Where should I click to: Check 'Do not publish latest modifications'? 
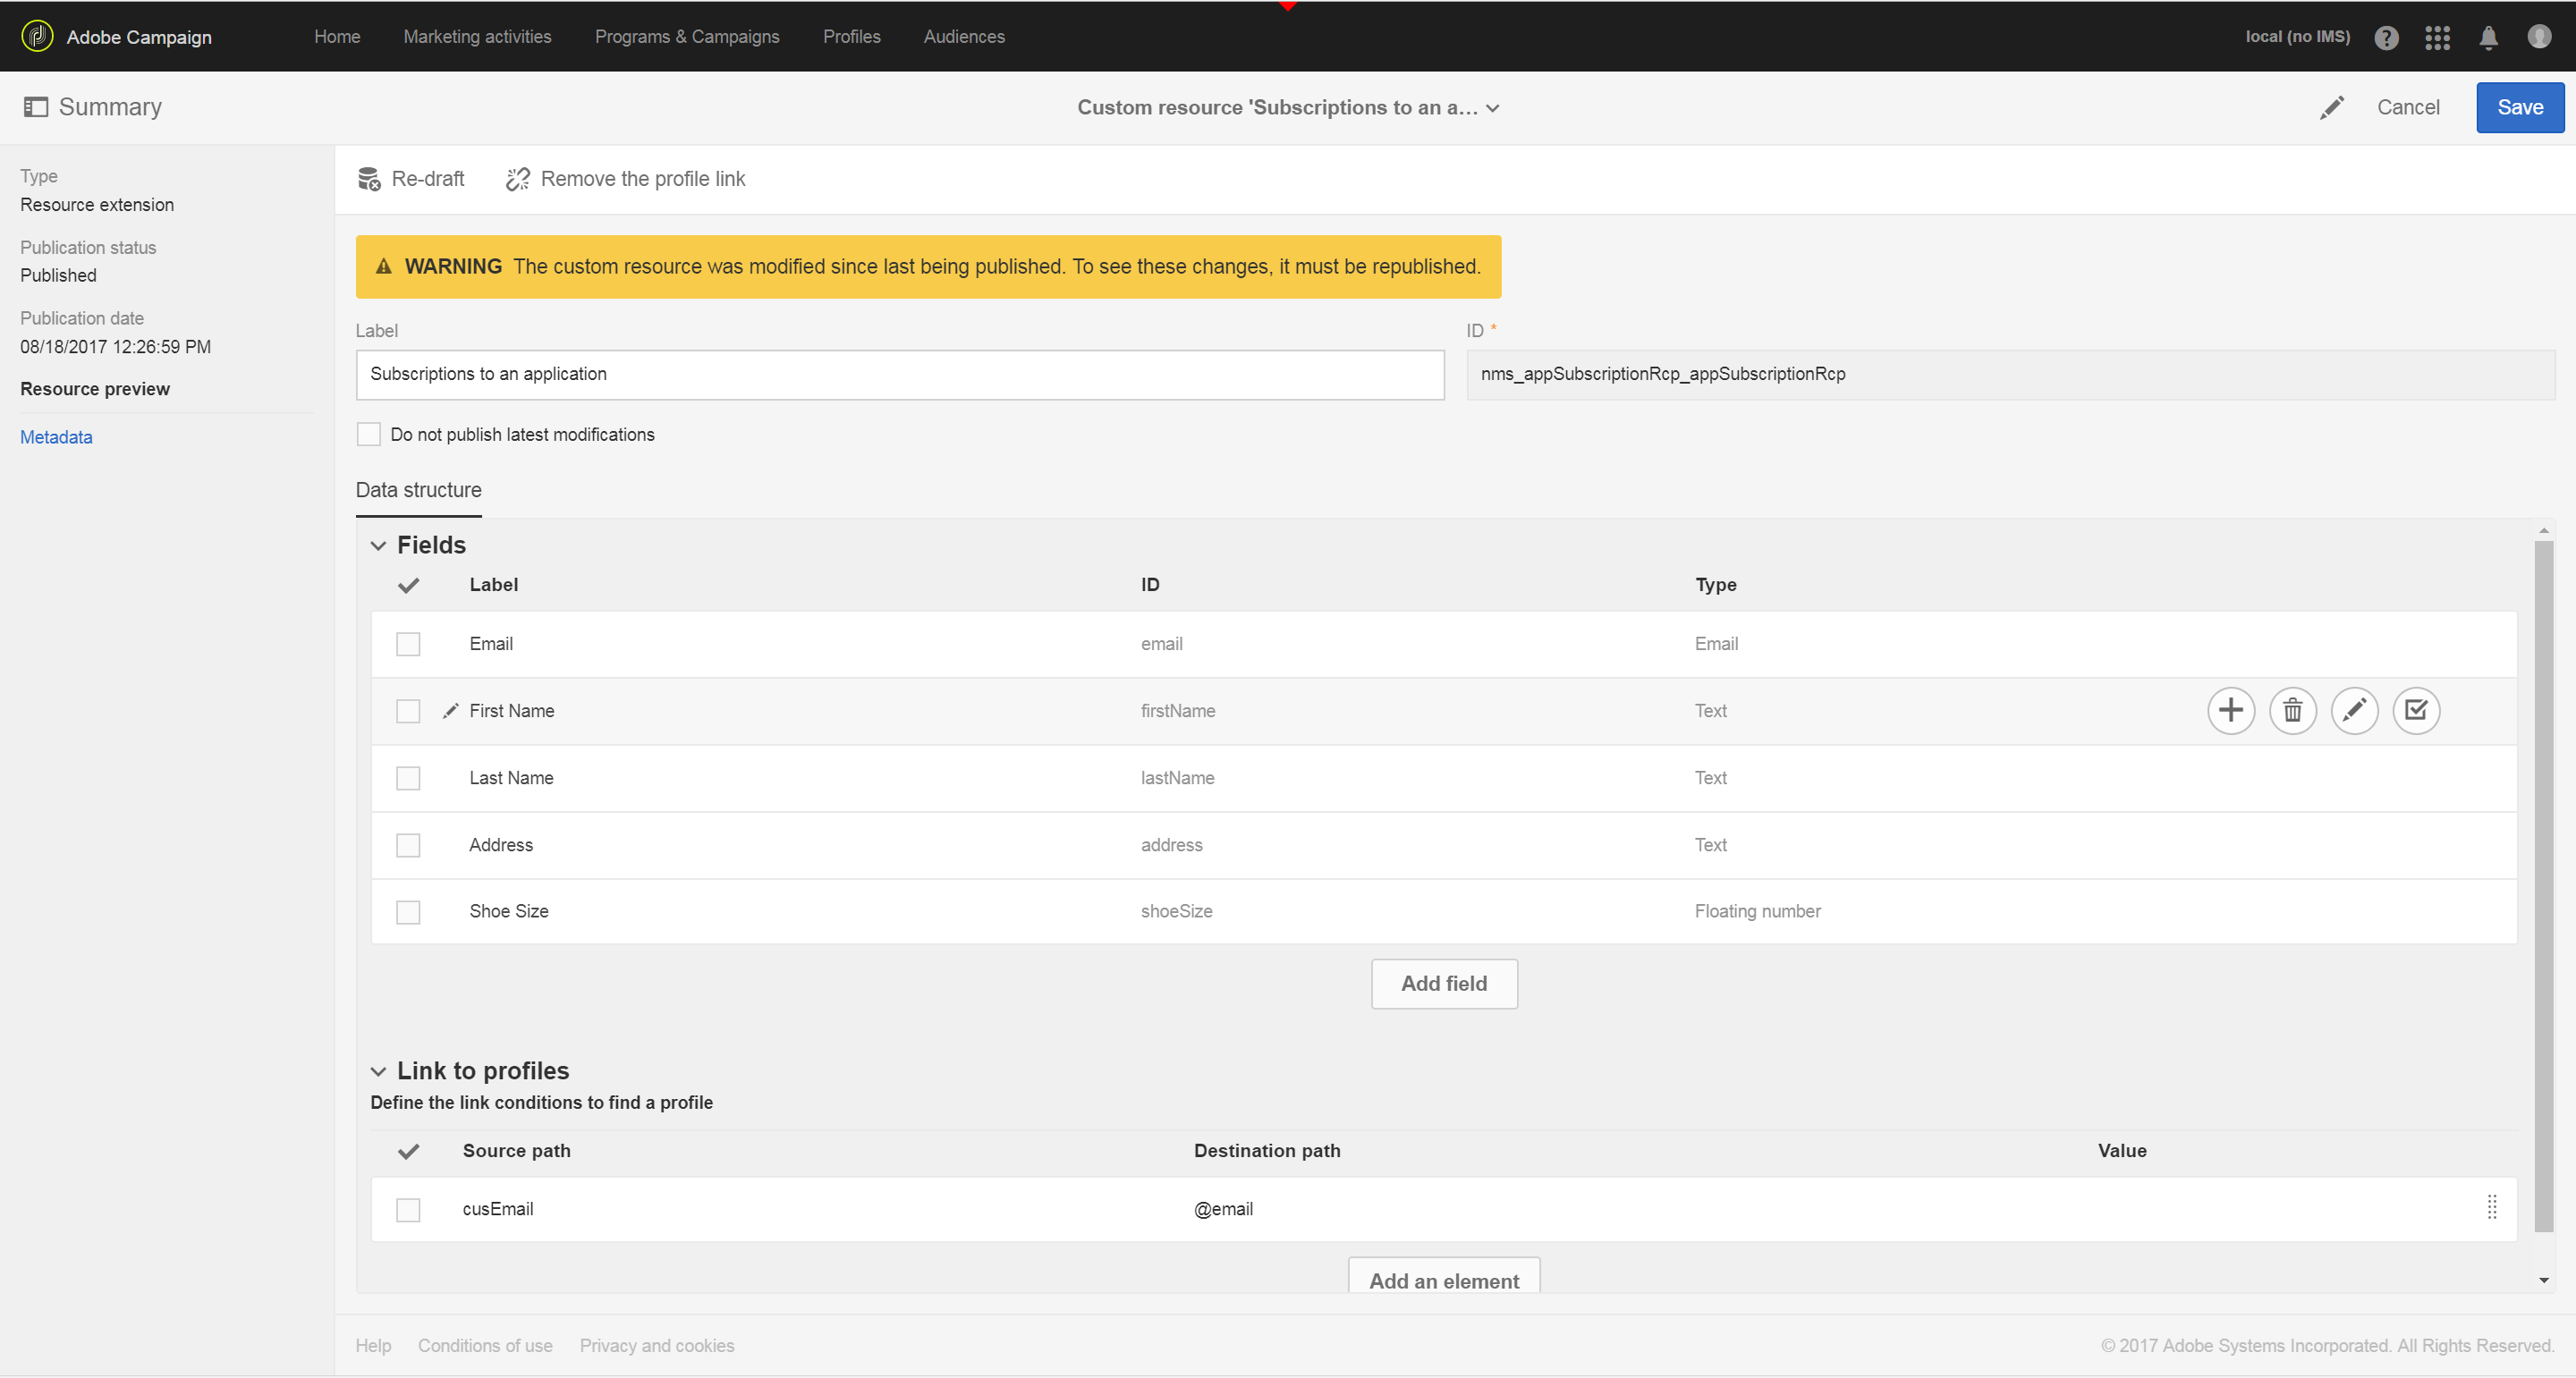pos(369,435)
